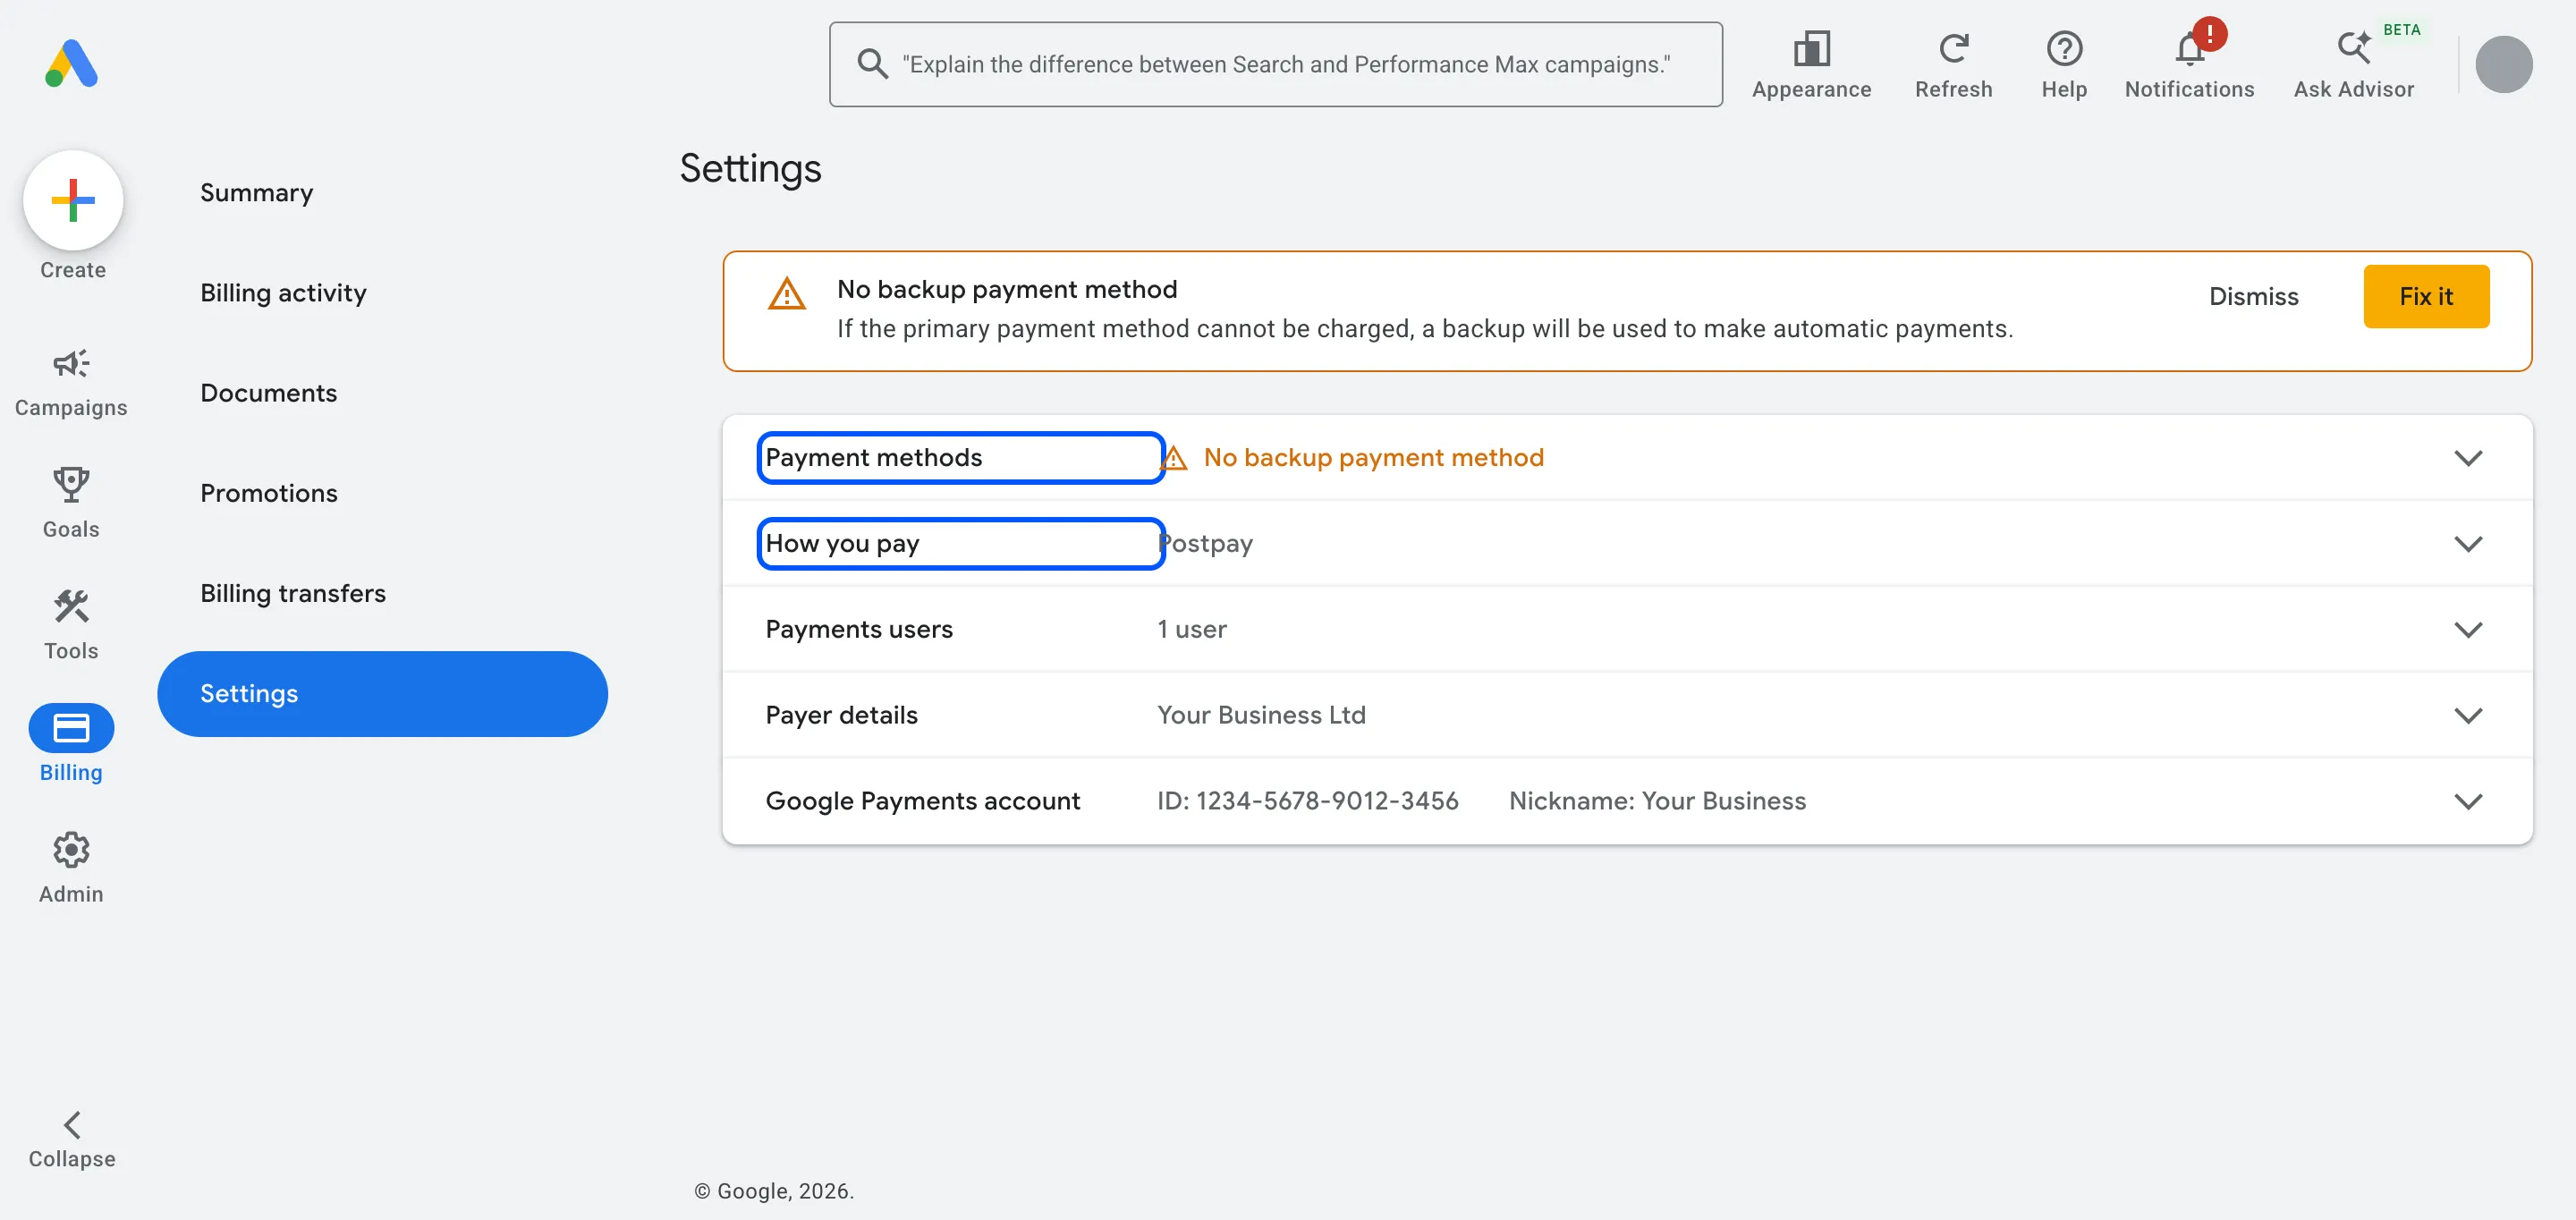Click the 1 user value

tap(1191, 630)
